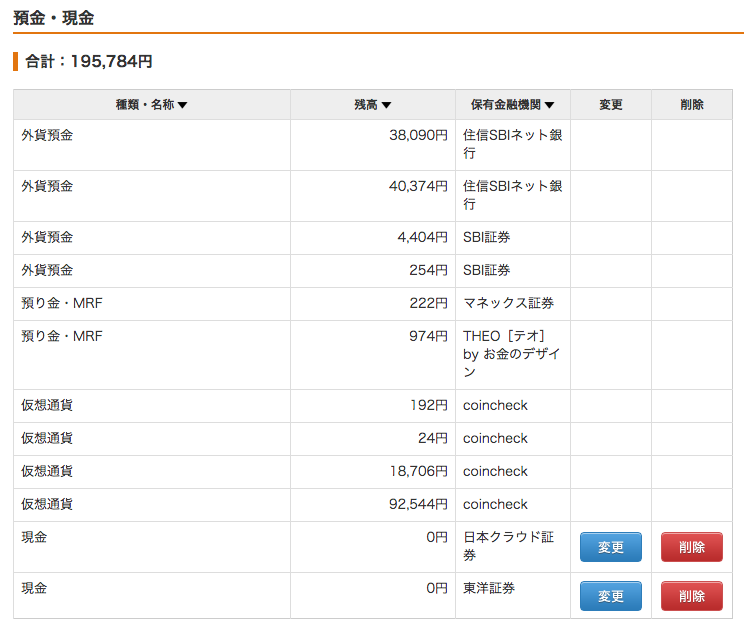Select the 38,090円 外貨預金 row
The width and height of the screenshot is (744, 634).
click(373, 145)
